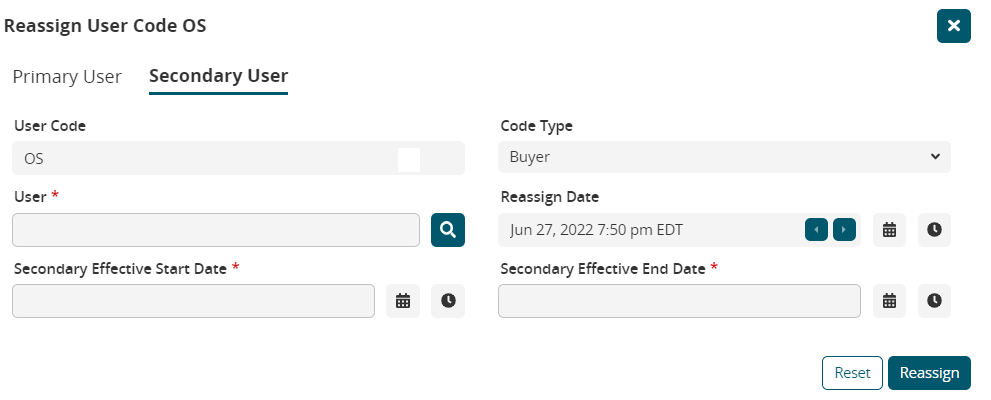Focus the User input field
The height and width of the screenshot is (400, 991).
pyautogui.click(x=216, y=230)
